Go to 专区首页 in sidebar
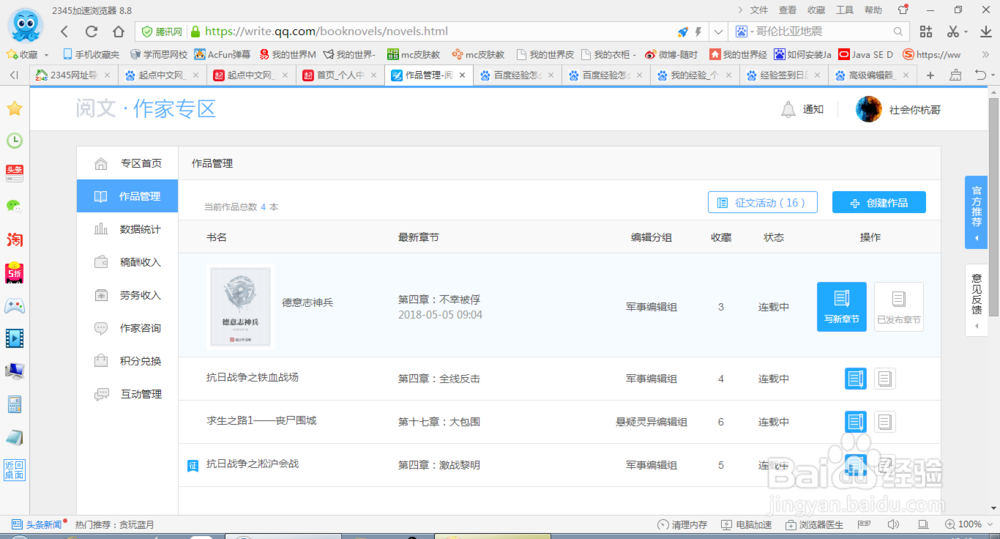The width and height of the screenshot is (1000, 539). pos(128,163)
